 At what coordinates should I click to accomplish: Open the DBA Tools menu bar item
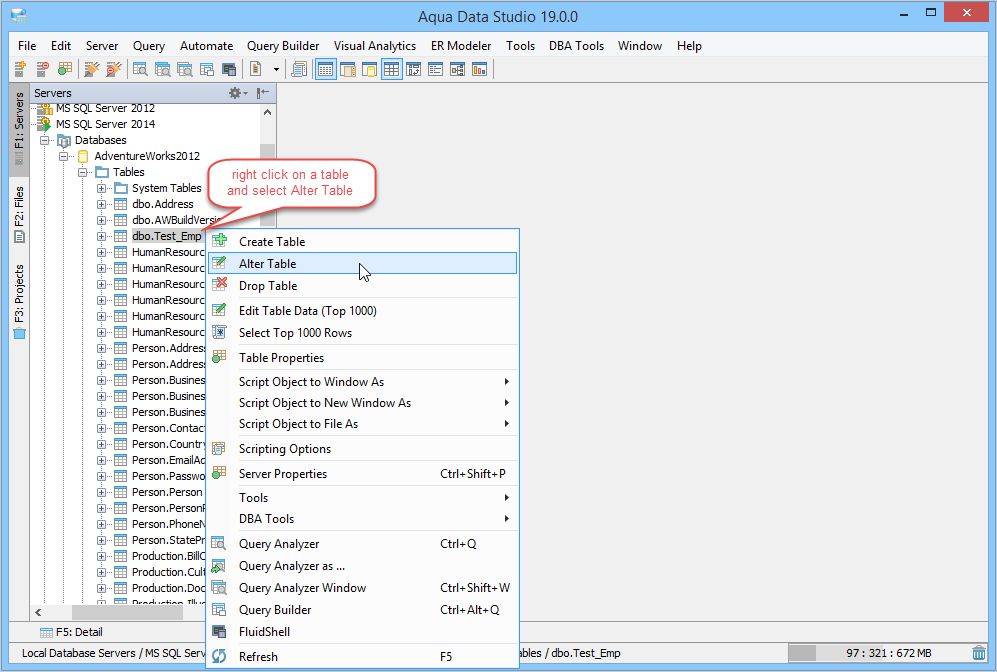(x=577, y=46)
